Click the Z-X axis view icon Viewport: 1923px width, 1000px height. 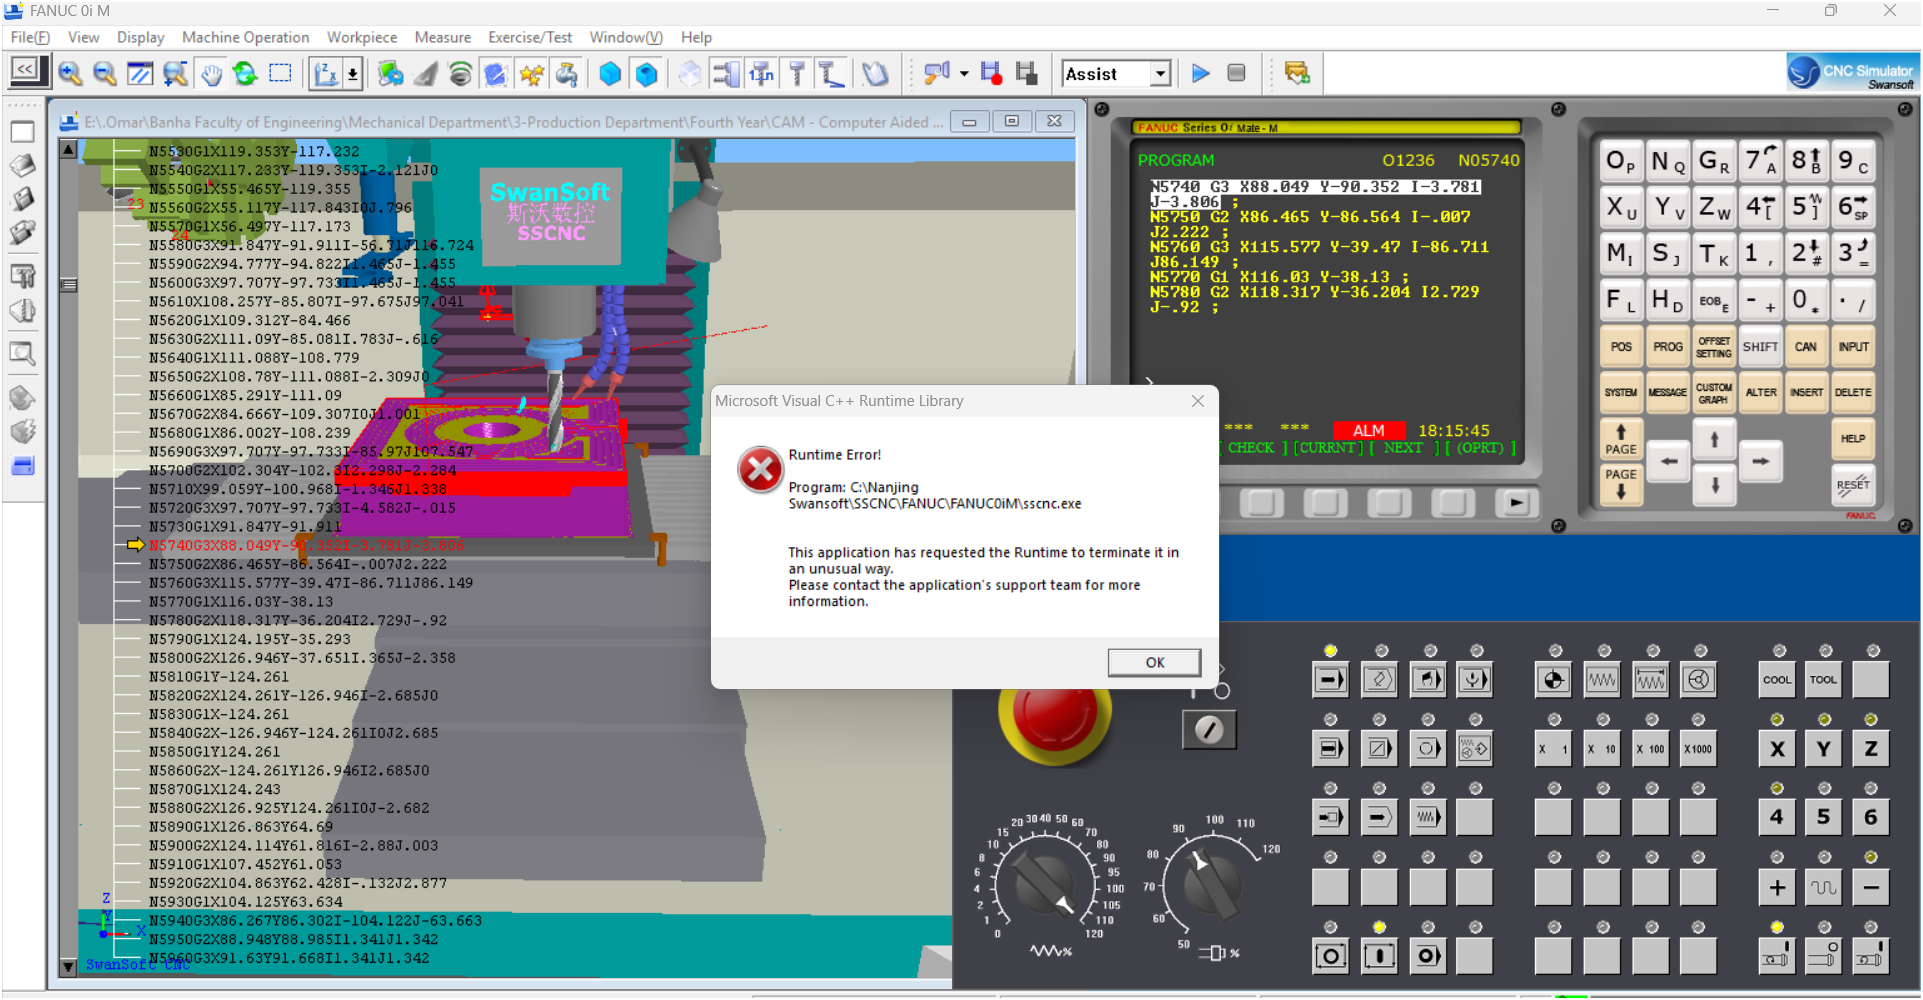coord(326,73)
